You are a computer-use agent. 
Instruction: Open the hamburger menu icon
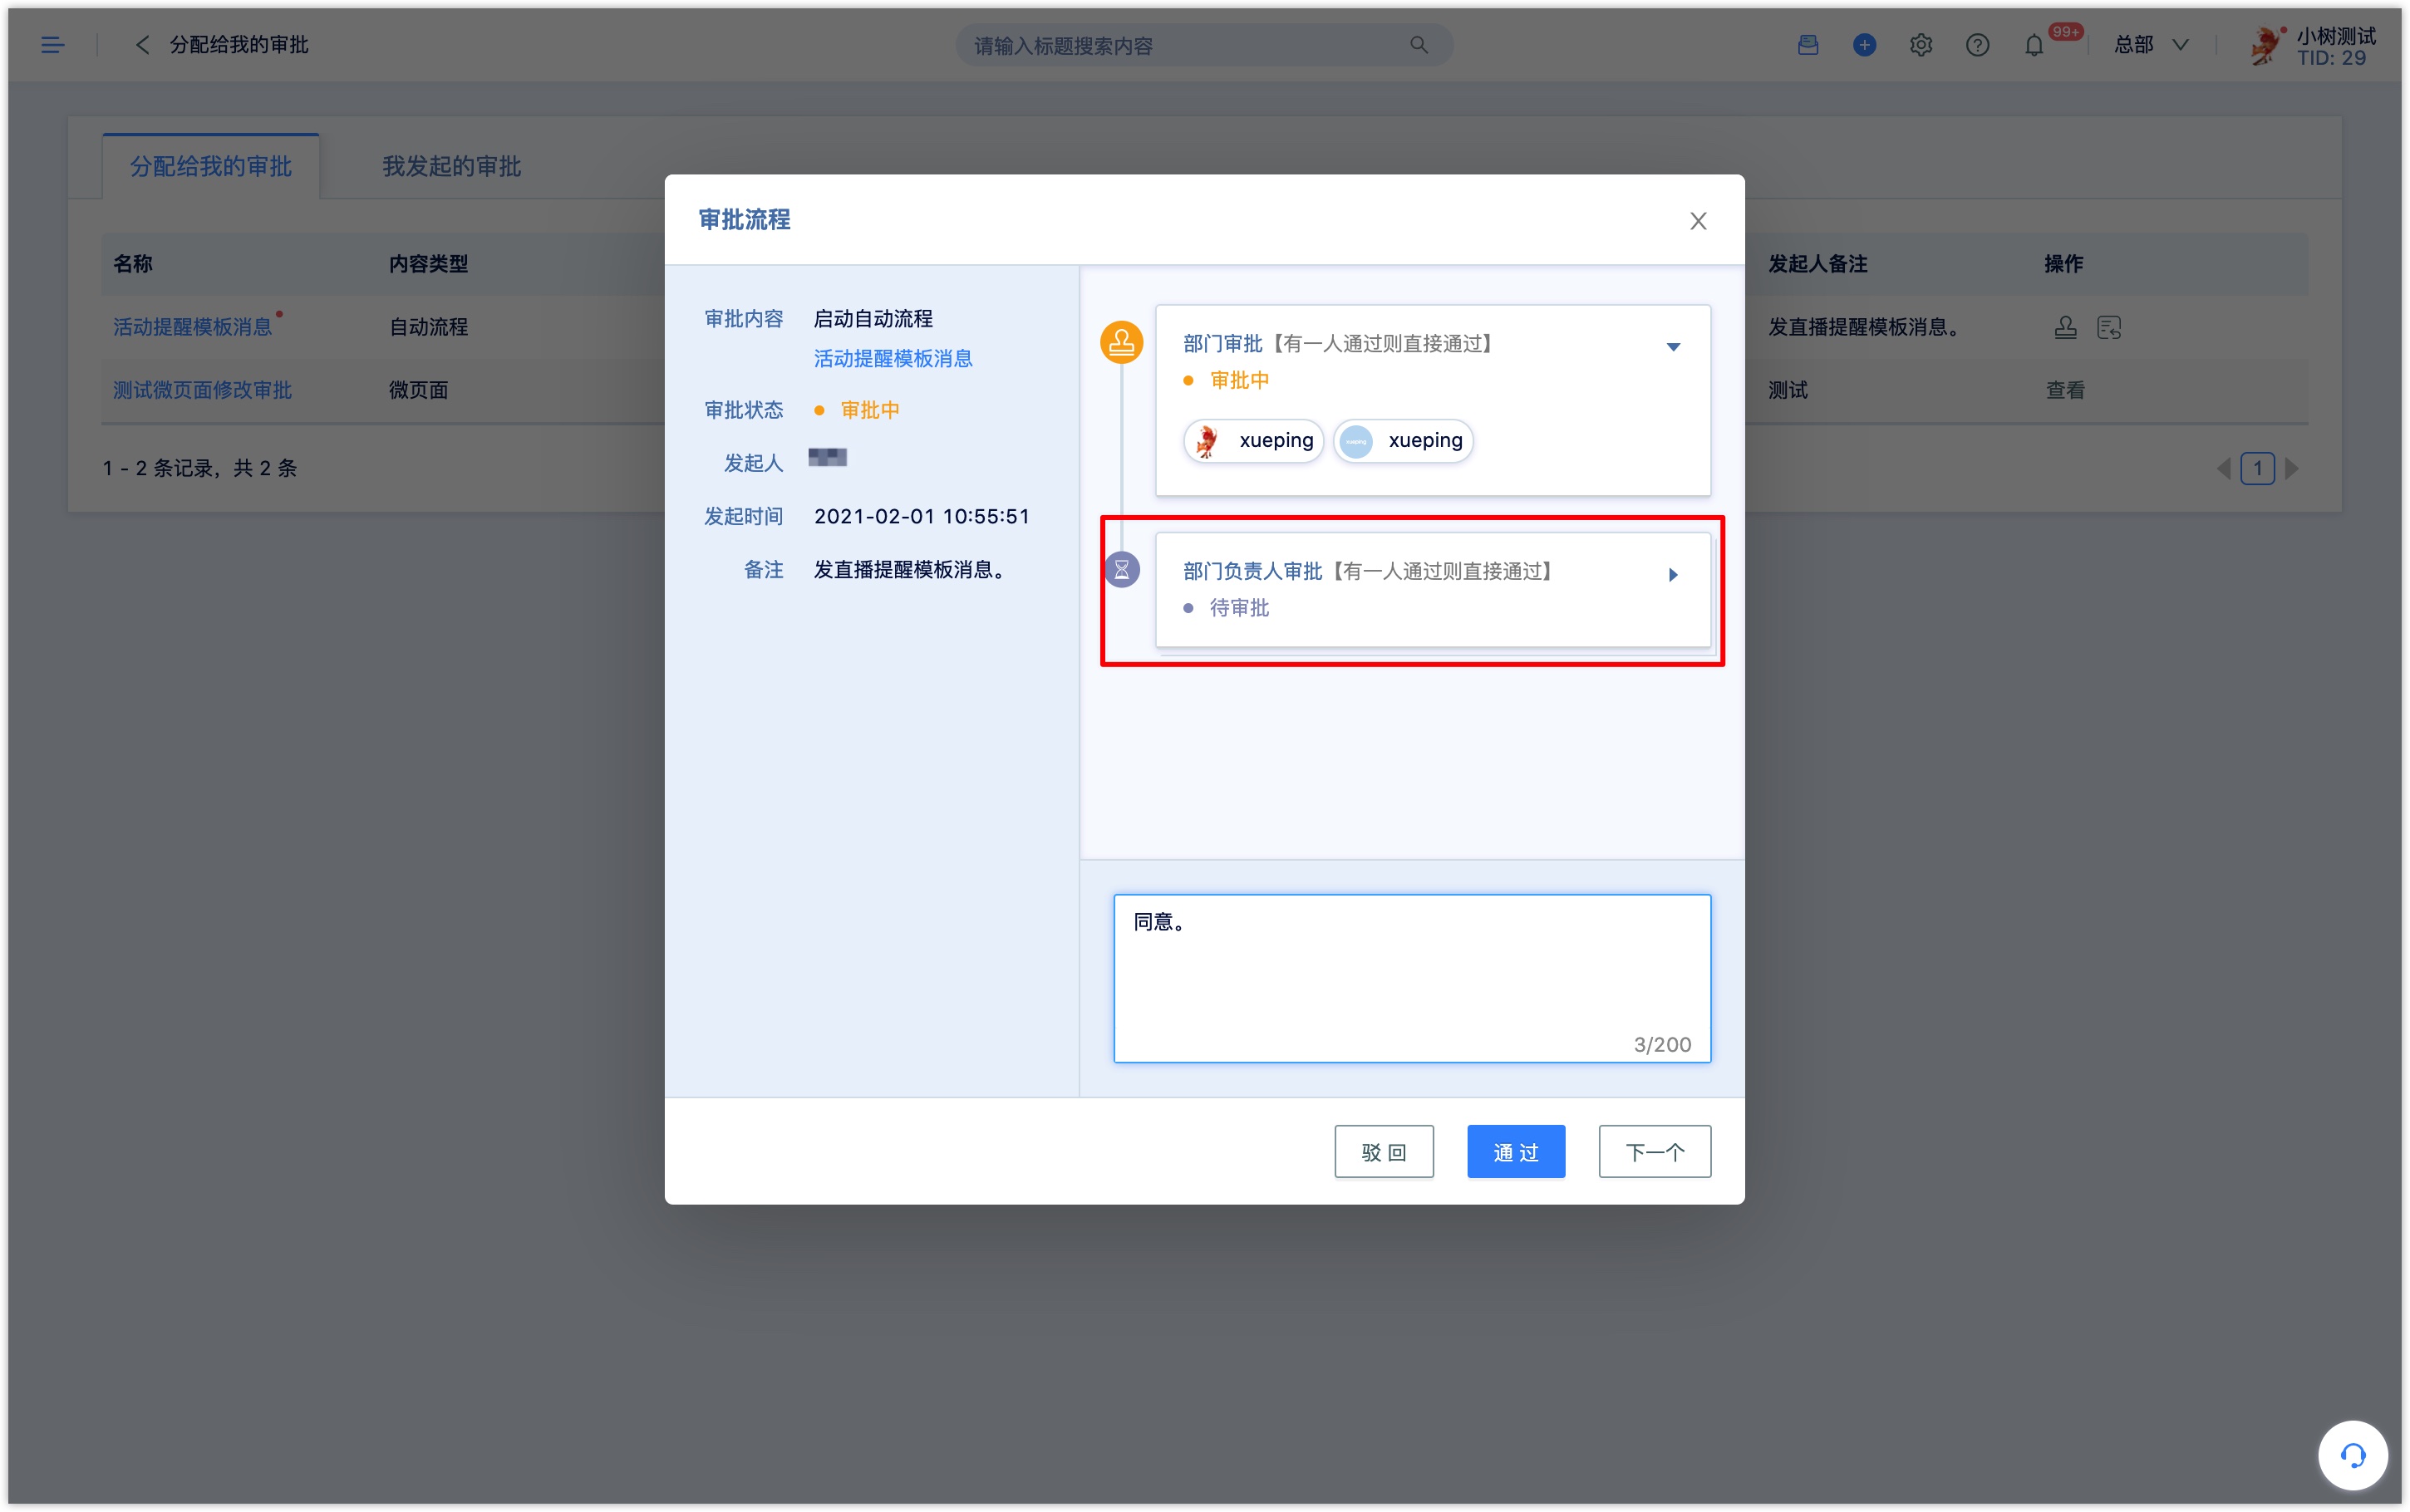pyautogui.click(x=52, y=45)
